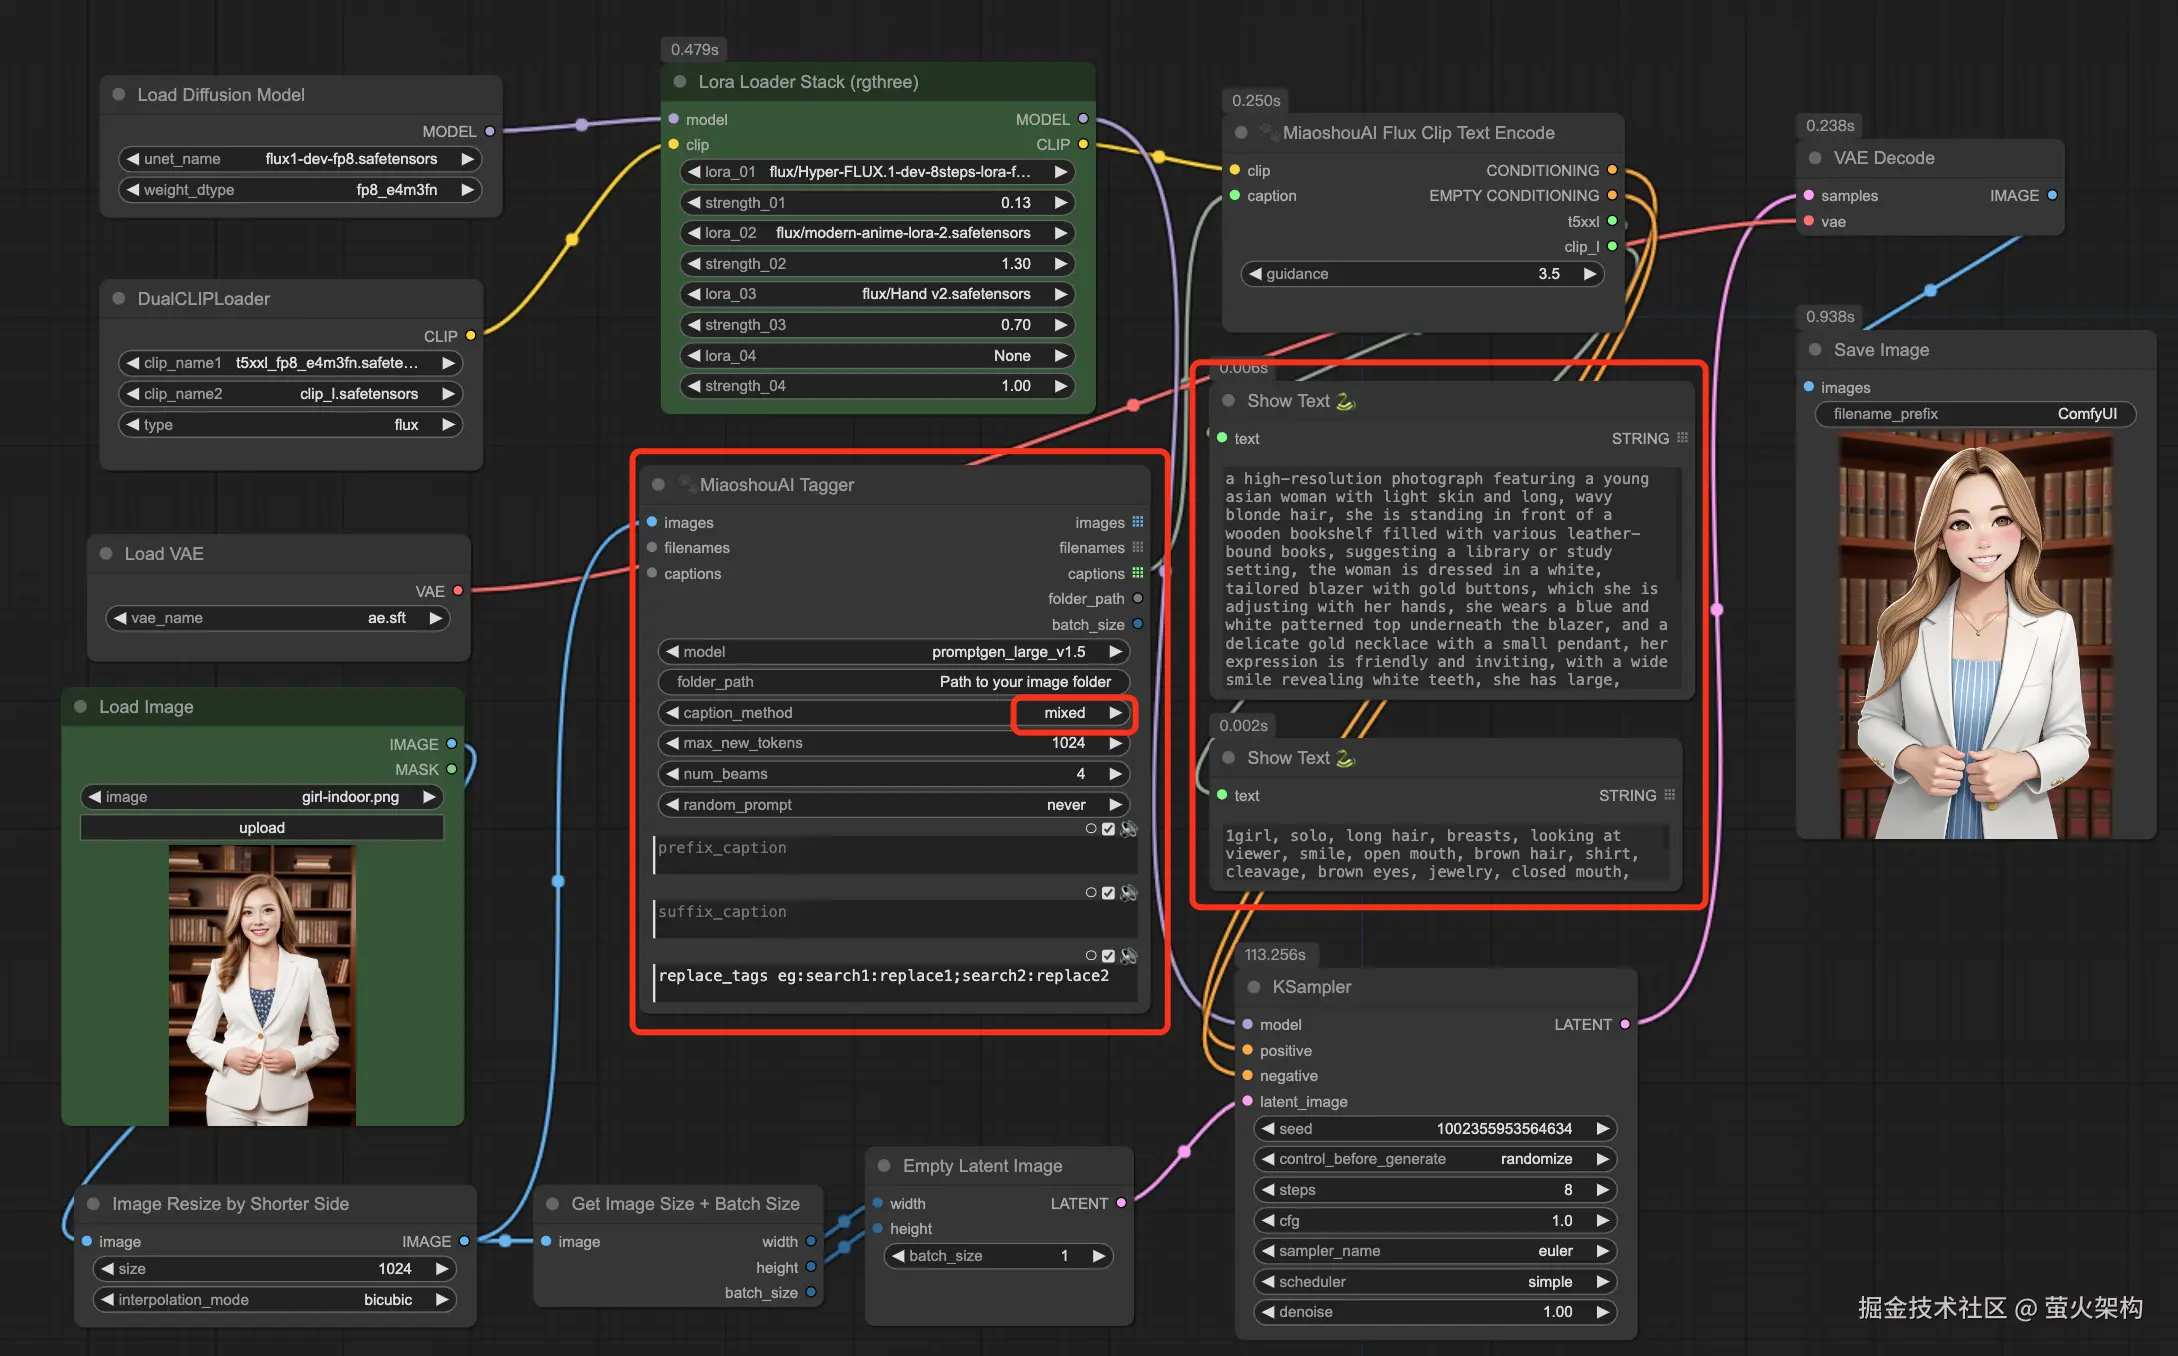
Task: Click speaker icon above replace_tags field
Action: click(x=1129, y=956)
